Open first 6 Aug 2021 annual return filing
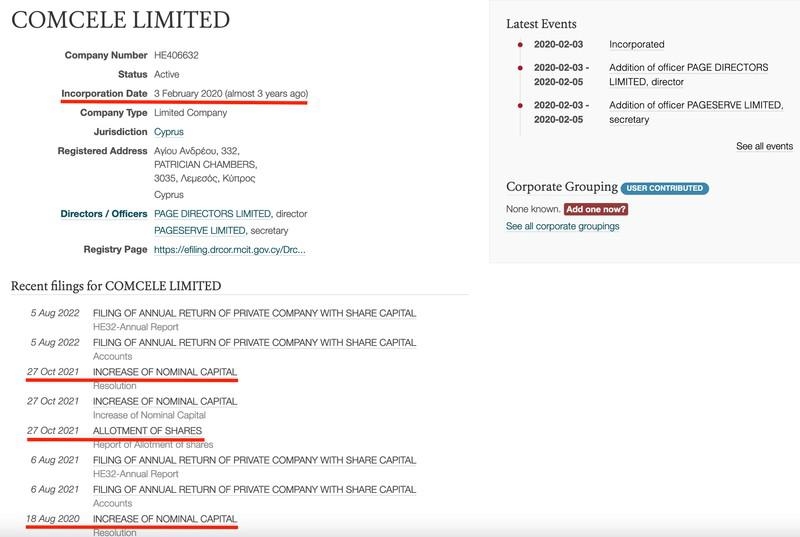 click(254, 460)
